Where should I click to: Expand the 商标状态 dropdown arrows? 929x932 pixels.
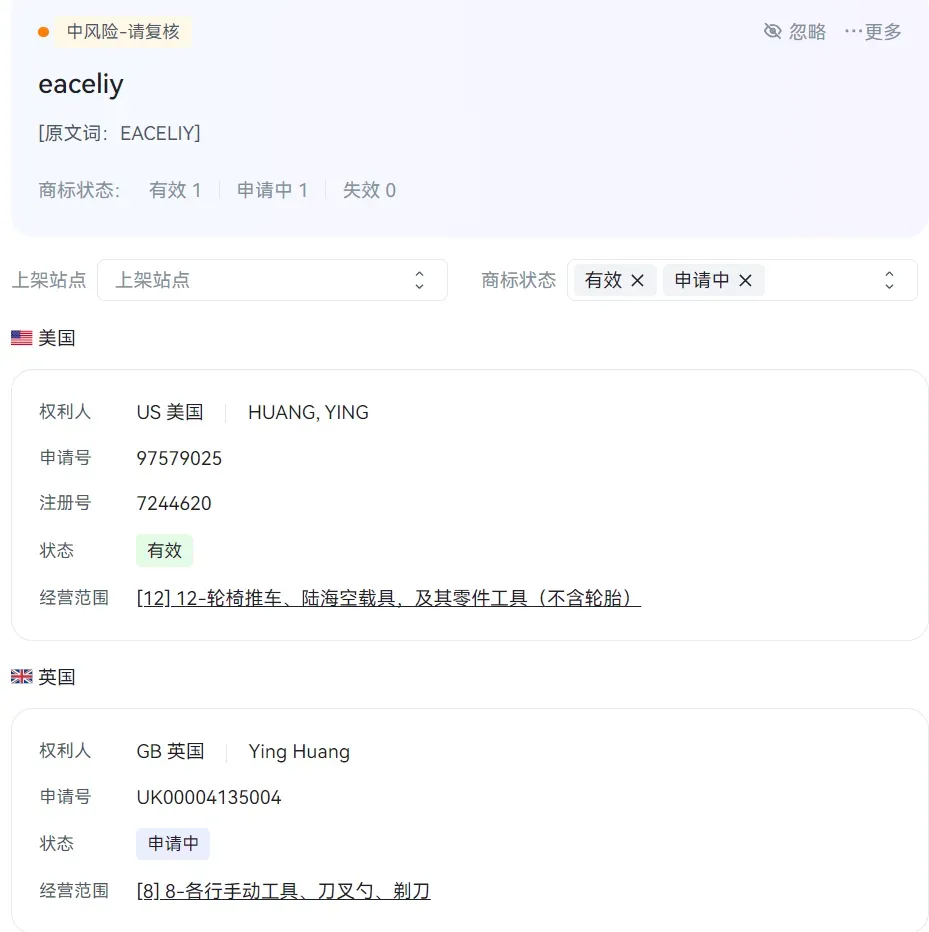point(889,280)
